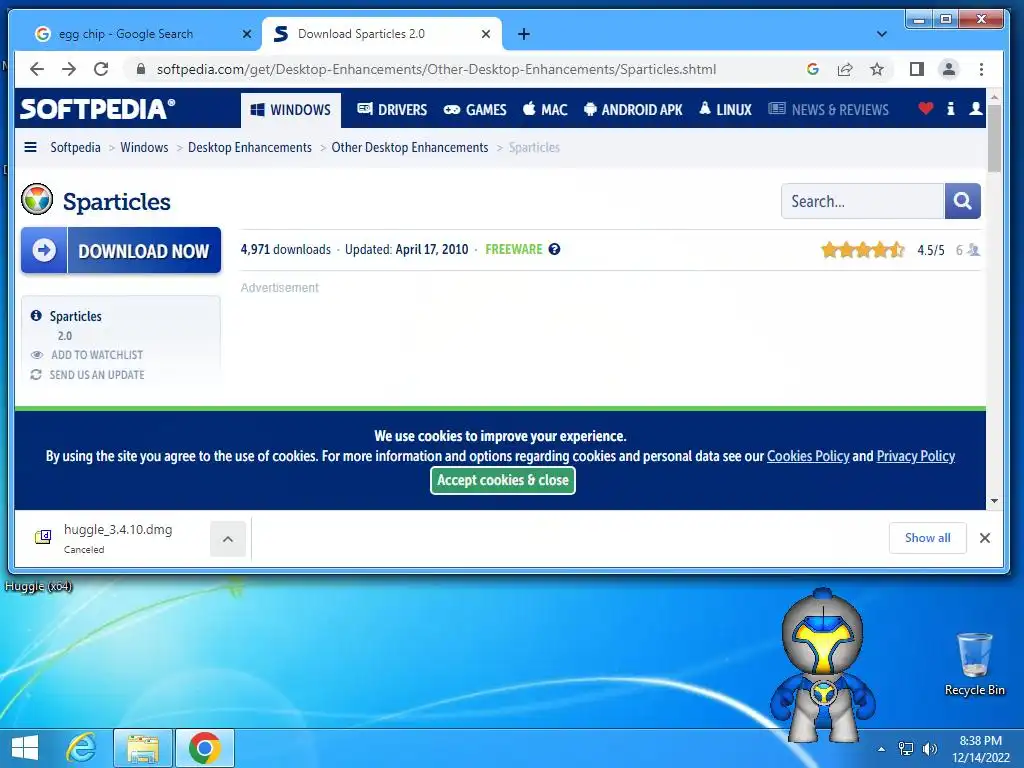Close the downloads bar

click(985, 538)
